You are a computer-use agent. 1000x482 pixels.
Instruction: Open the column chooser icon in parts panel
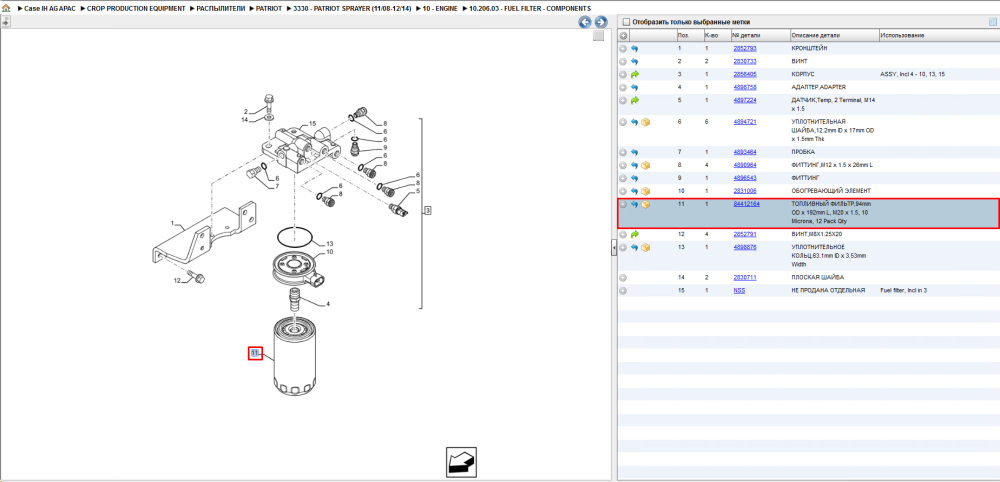click(x=992, y=22)
